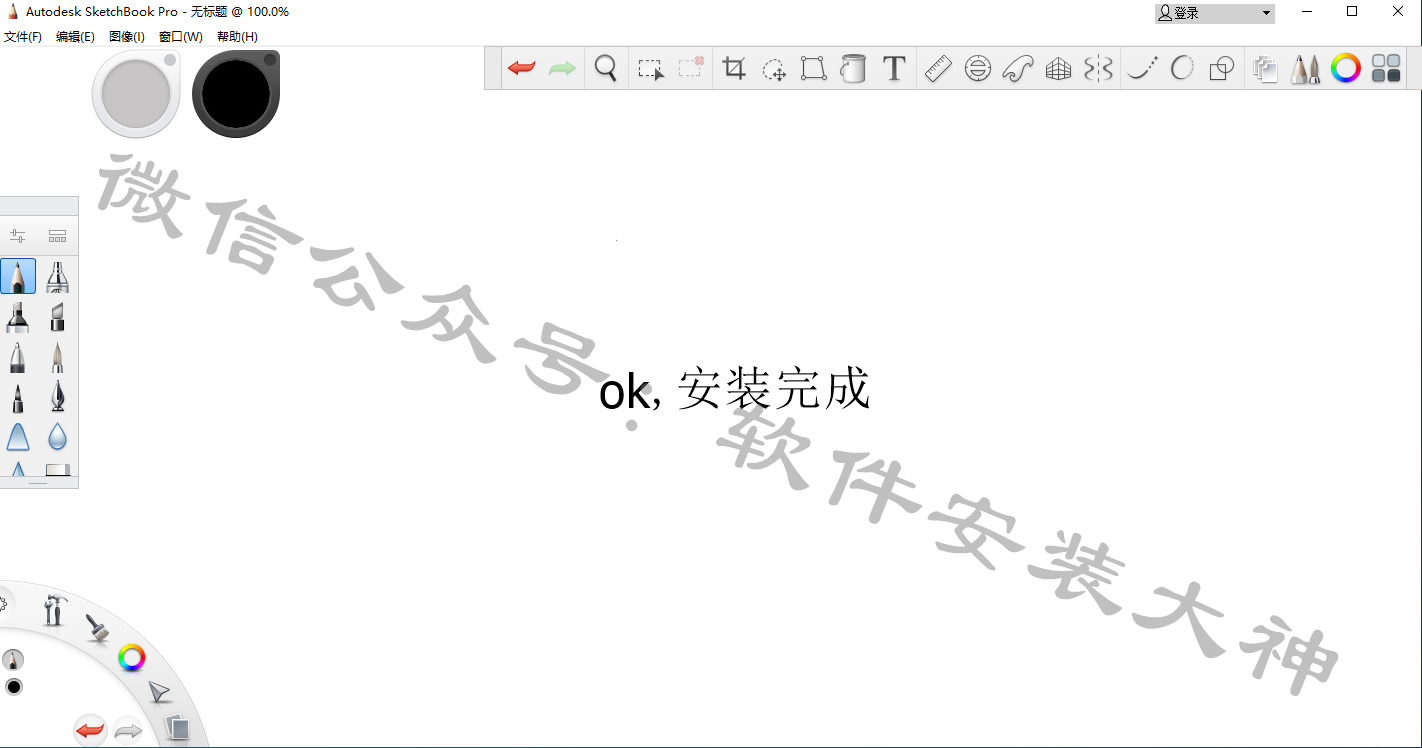Select the Felt Tip pen brush
This screenshot has width=1422, height=748.
tap(18, 397)
